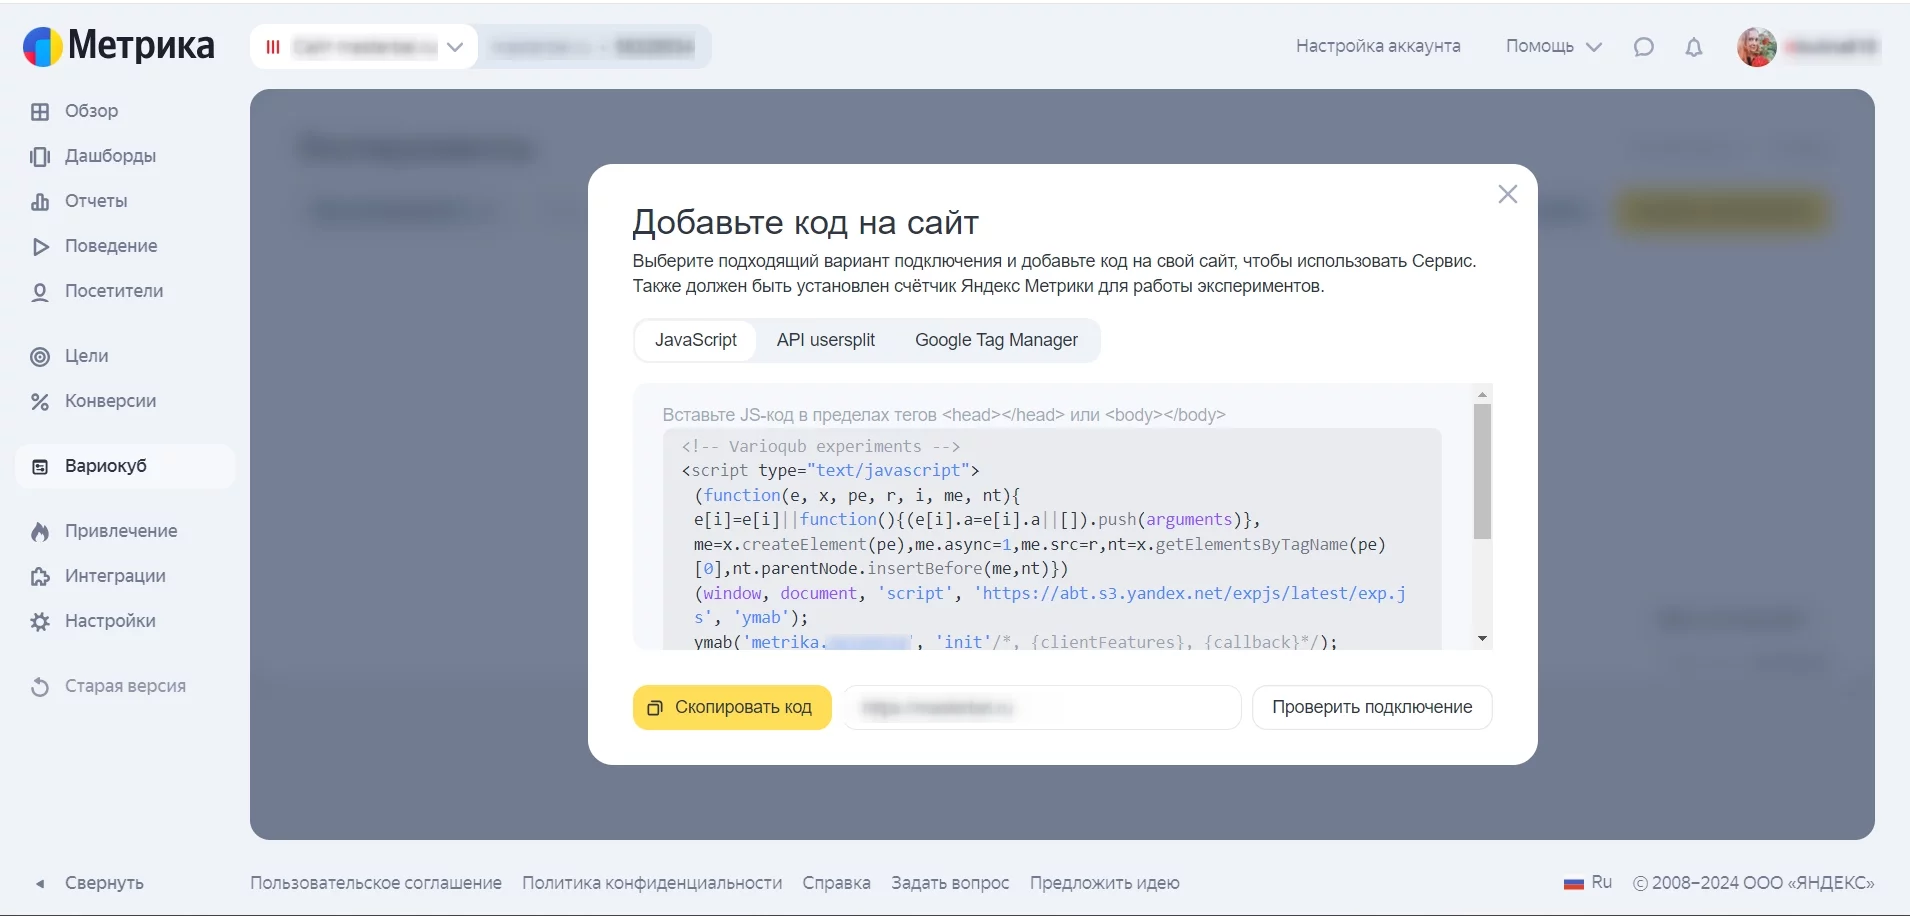Click the Настройки gear icon
The image size is (1910, 916).
pos(40,621)
